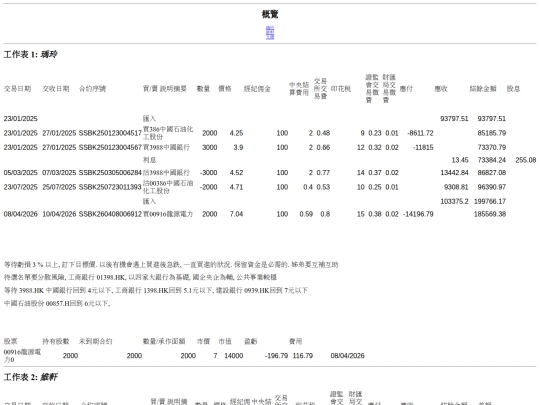Click trade date 05/03/2025
This screenshot has width=540, height=405.
pos(21,173)
